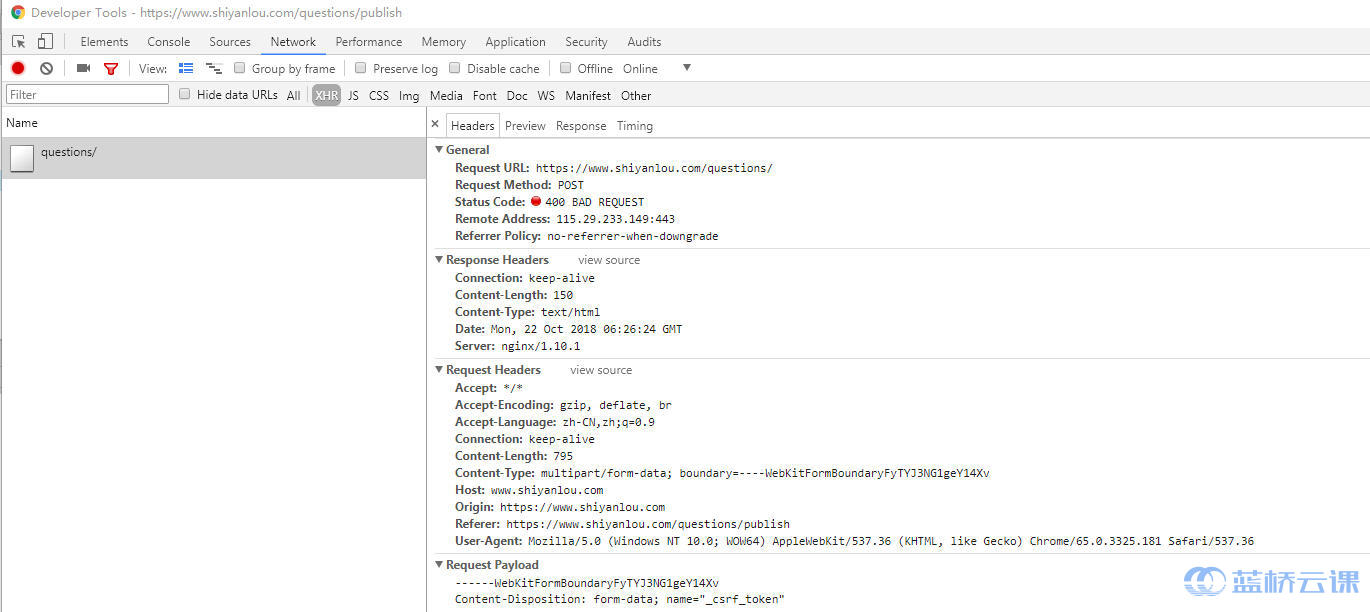Click the Referer header URL value
1370x612 pixels.
click(x=648, y=524)
